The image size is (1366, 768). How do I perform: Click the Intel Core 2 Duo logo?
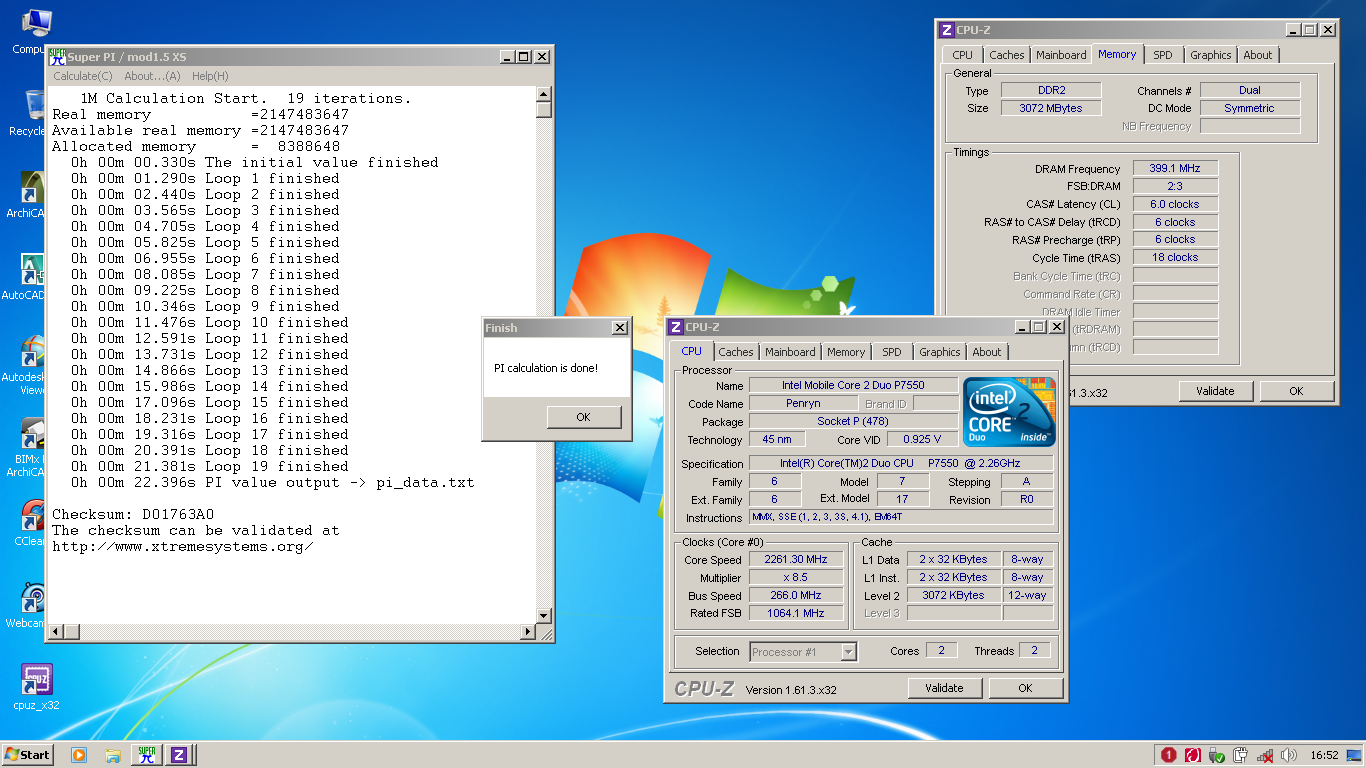point(1009,412)
